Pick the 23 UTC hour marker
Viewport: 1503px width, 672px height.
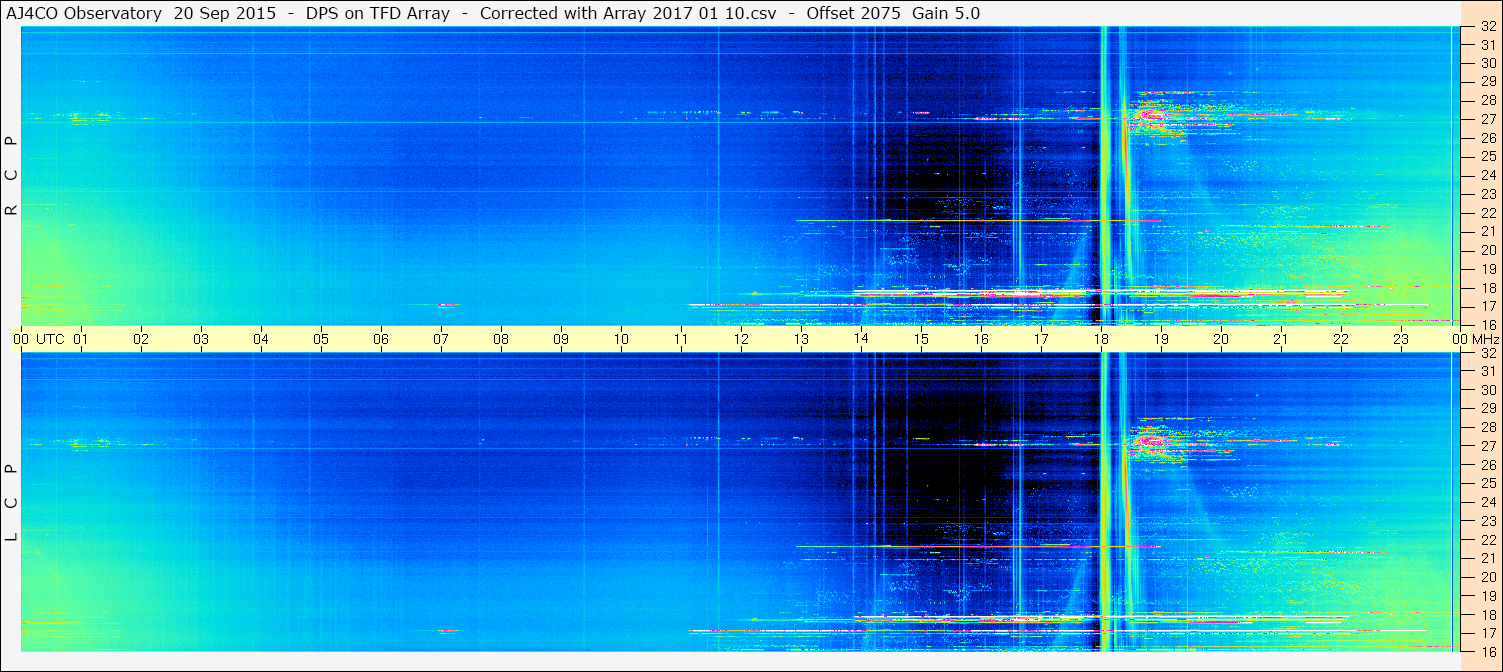click(x=1401, y=339)
